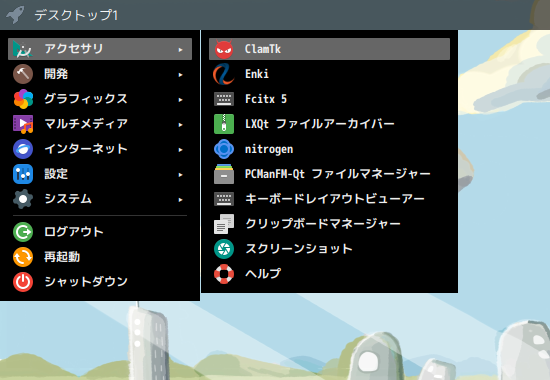550x380 pixels.
Task: Expand the 開発 submenu arrow
Action: point(180,74)
